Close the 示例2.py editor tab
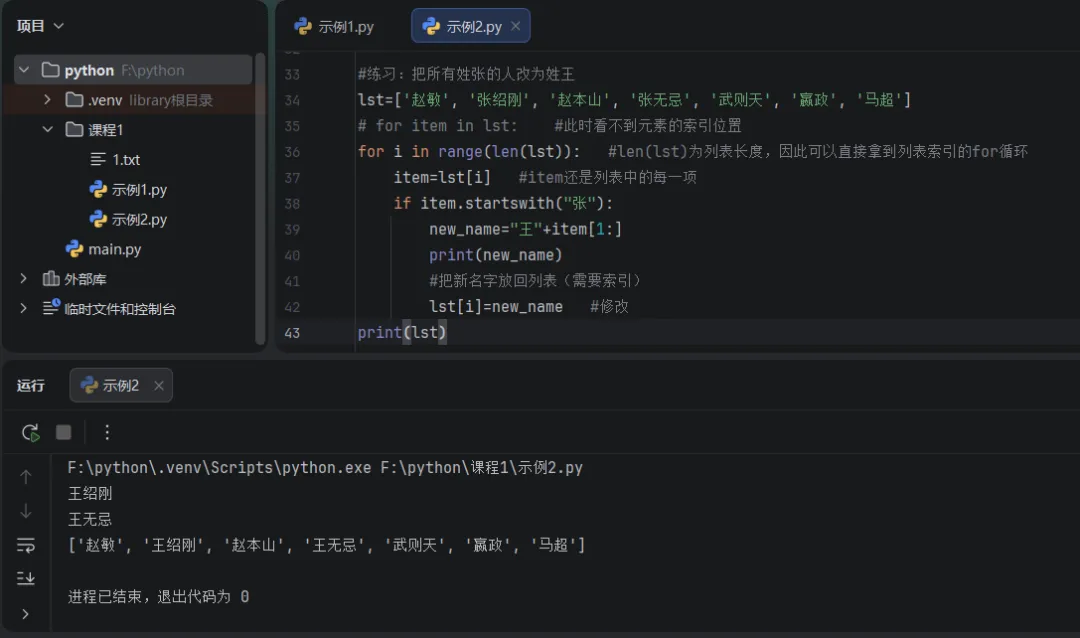The width and height of the screenshot is (1080, 638). coord(515,26)
